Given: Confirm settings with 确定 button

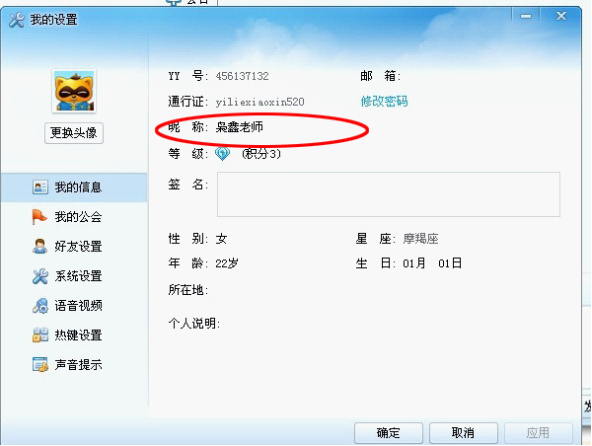Looking at the screenshot, I should 388,433.
